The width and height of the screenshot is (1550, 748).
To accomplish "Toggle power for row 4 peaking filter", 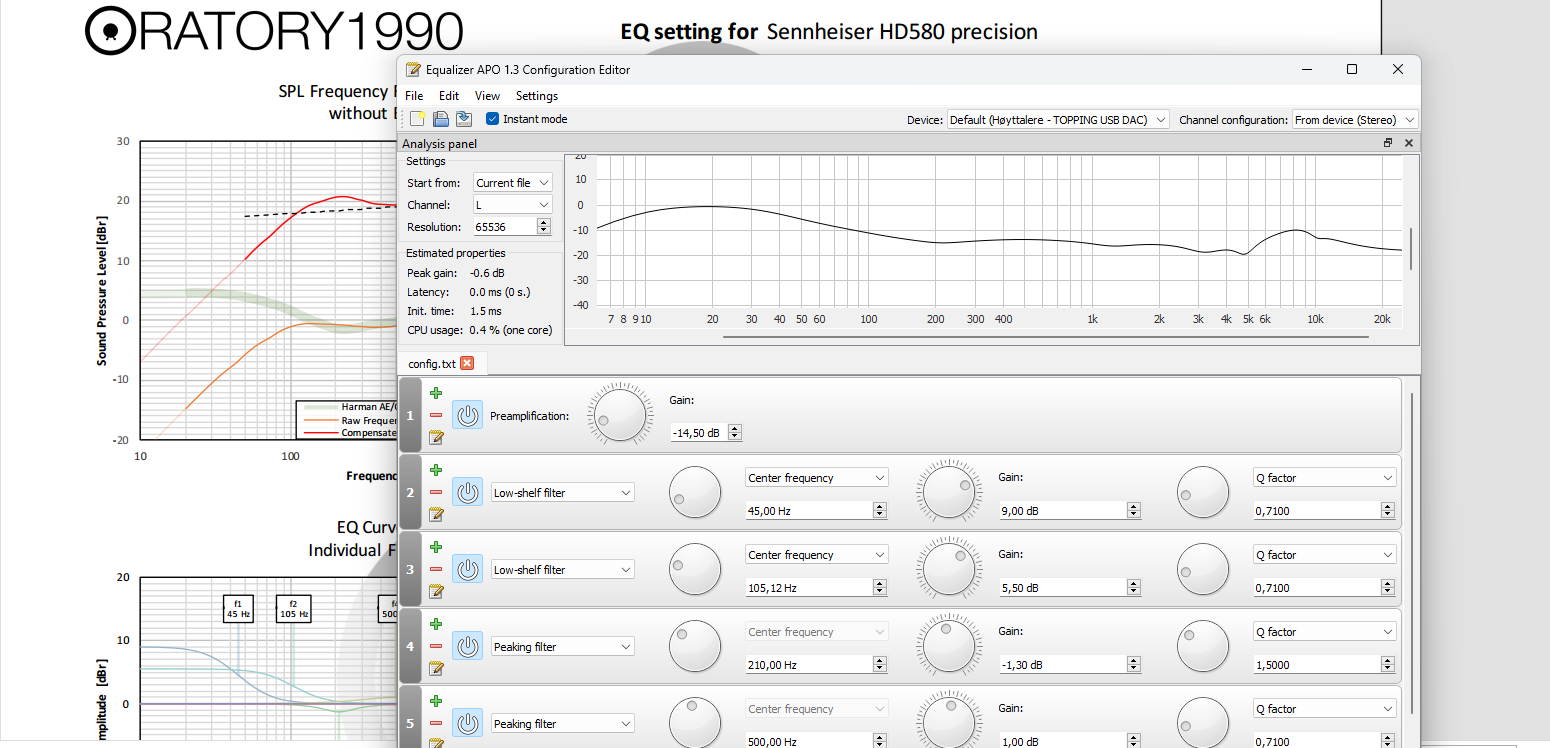I will (x=467, y=646).
